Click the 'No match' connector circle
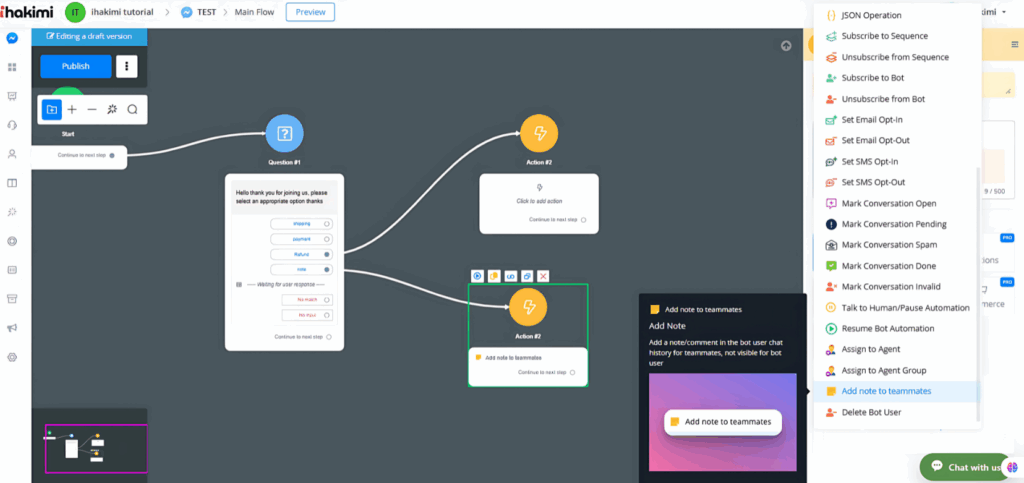 (x=327, y=300)
